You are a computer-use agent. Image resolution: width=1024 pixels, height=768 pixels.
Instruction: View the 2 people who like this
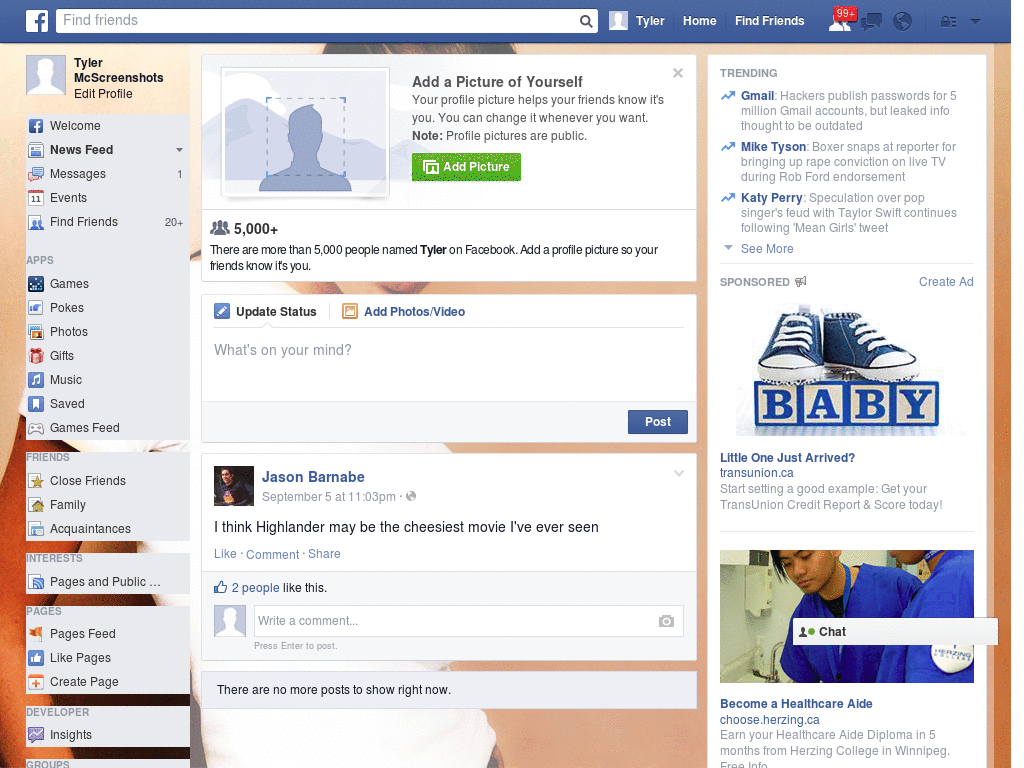click(255, 588)
